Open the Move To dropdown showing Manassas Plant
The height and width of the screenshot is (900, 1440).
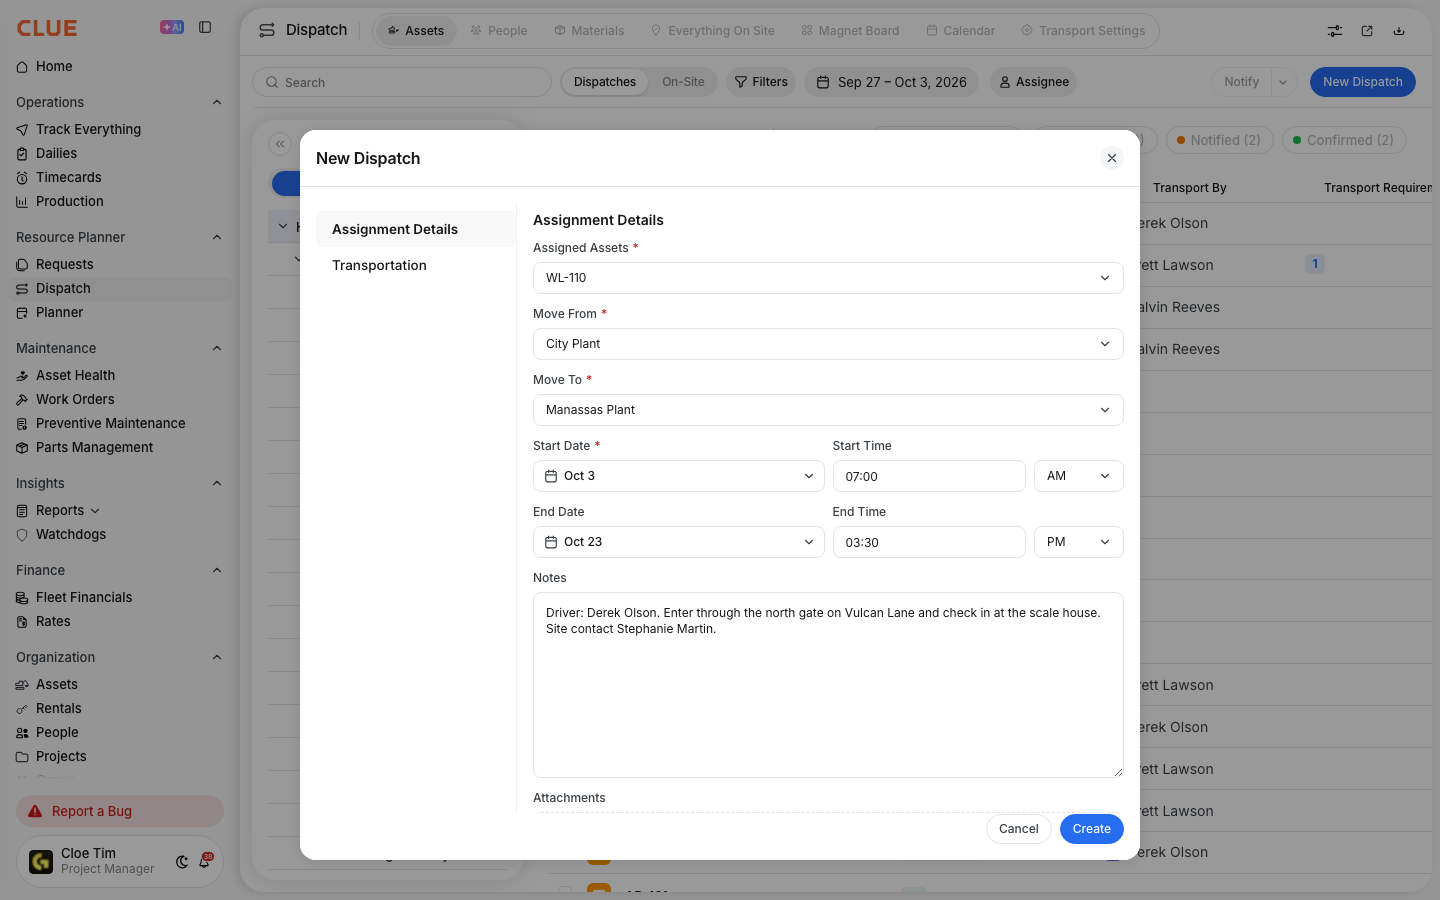point(828,410)
